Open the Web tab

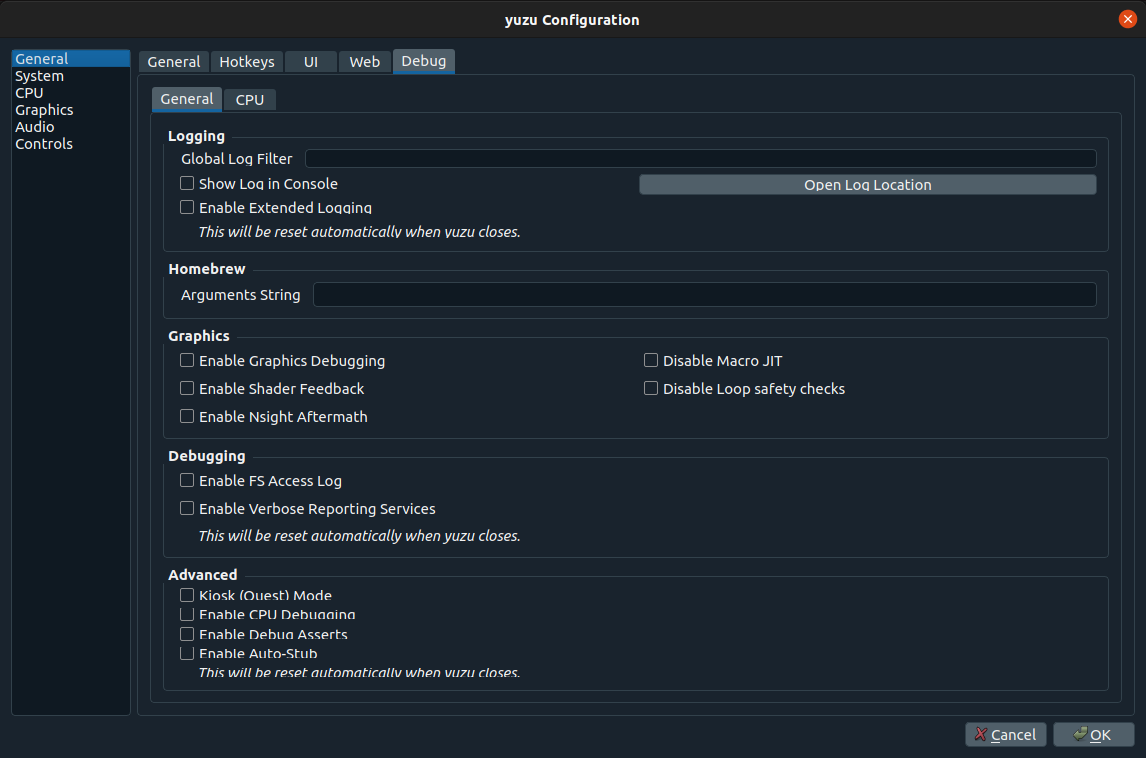(364, 62)
